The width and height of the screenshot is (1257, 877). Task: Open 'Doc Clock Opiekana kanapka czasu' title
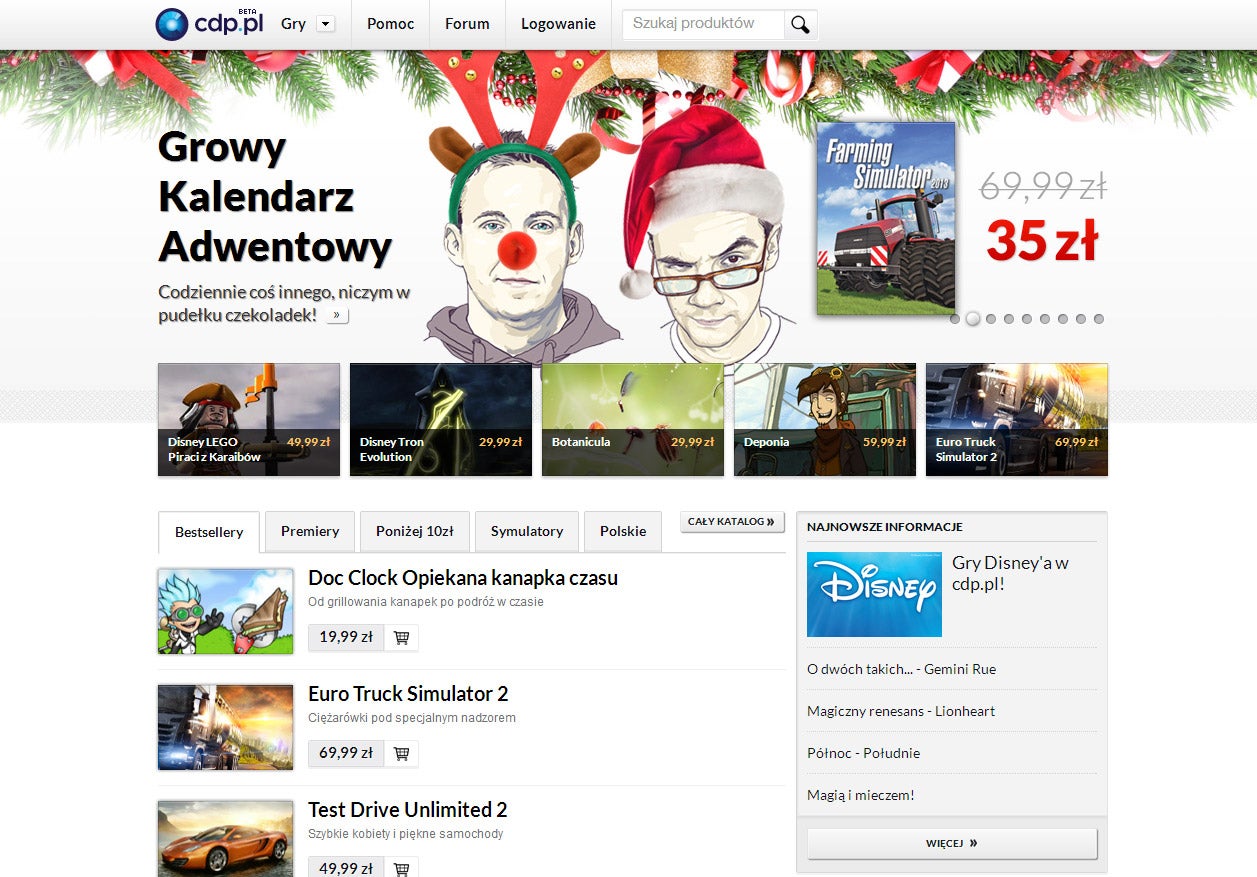[x=463, y=578]
